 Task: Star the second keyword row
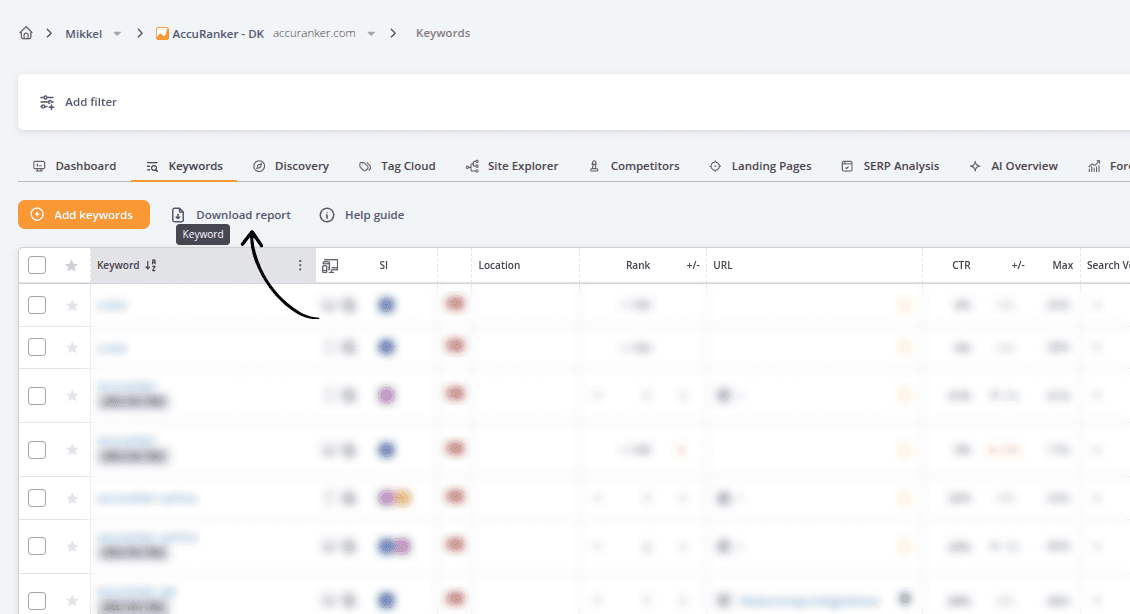pyautogui.click(x=72, y=347)
